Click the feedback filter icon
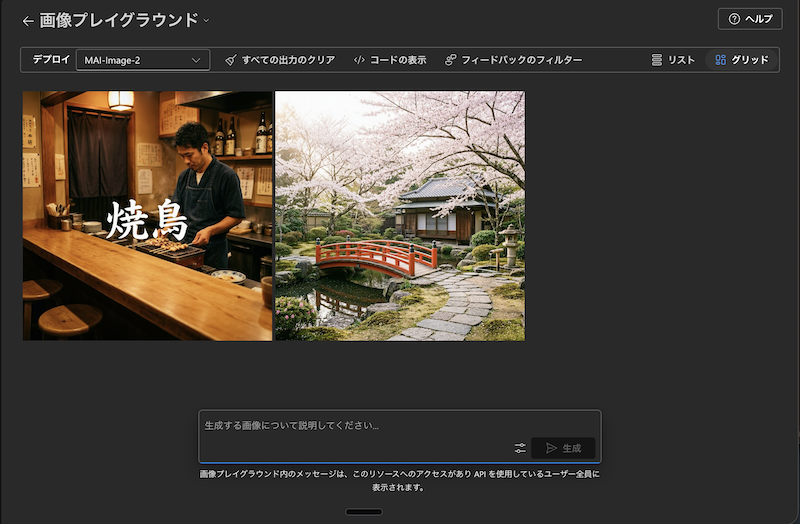Screen dimensions: 800x524 (451, 60)
